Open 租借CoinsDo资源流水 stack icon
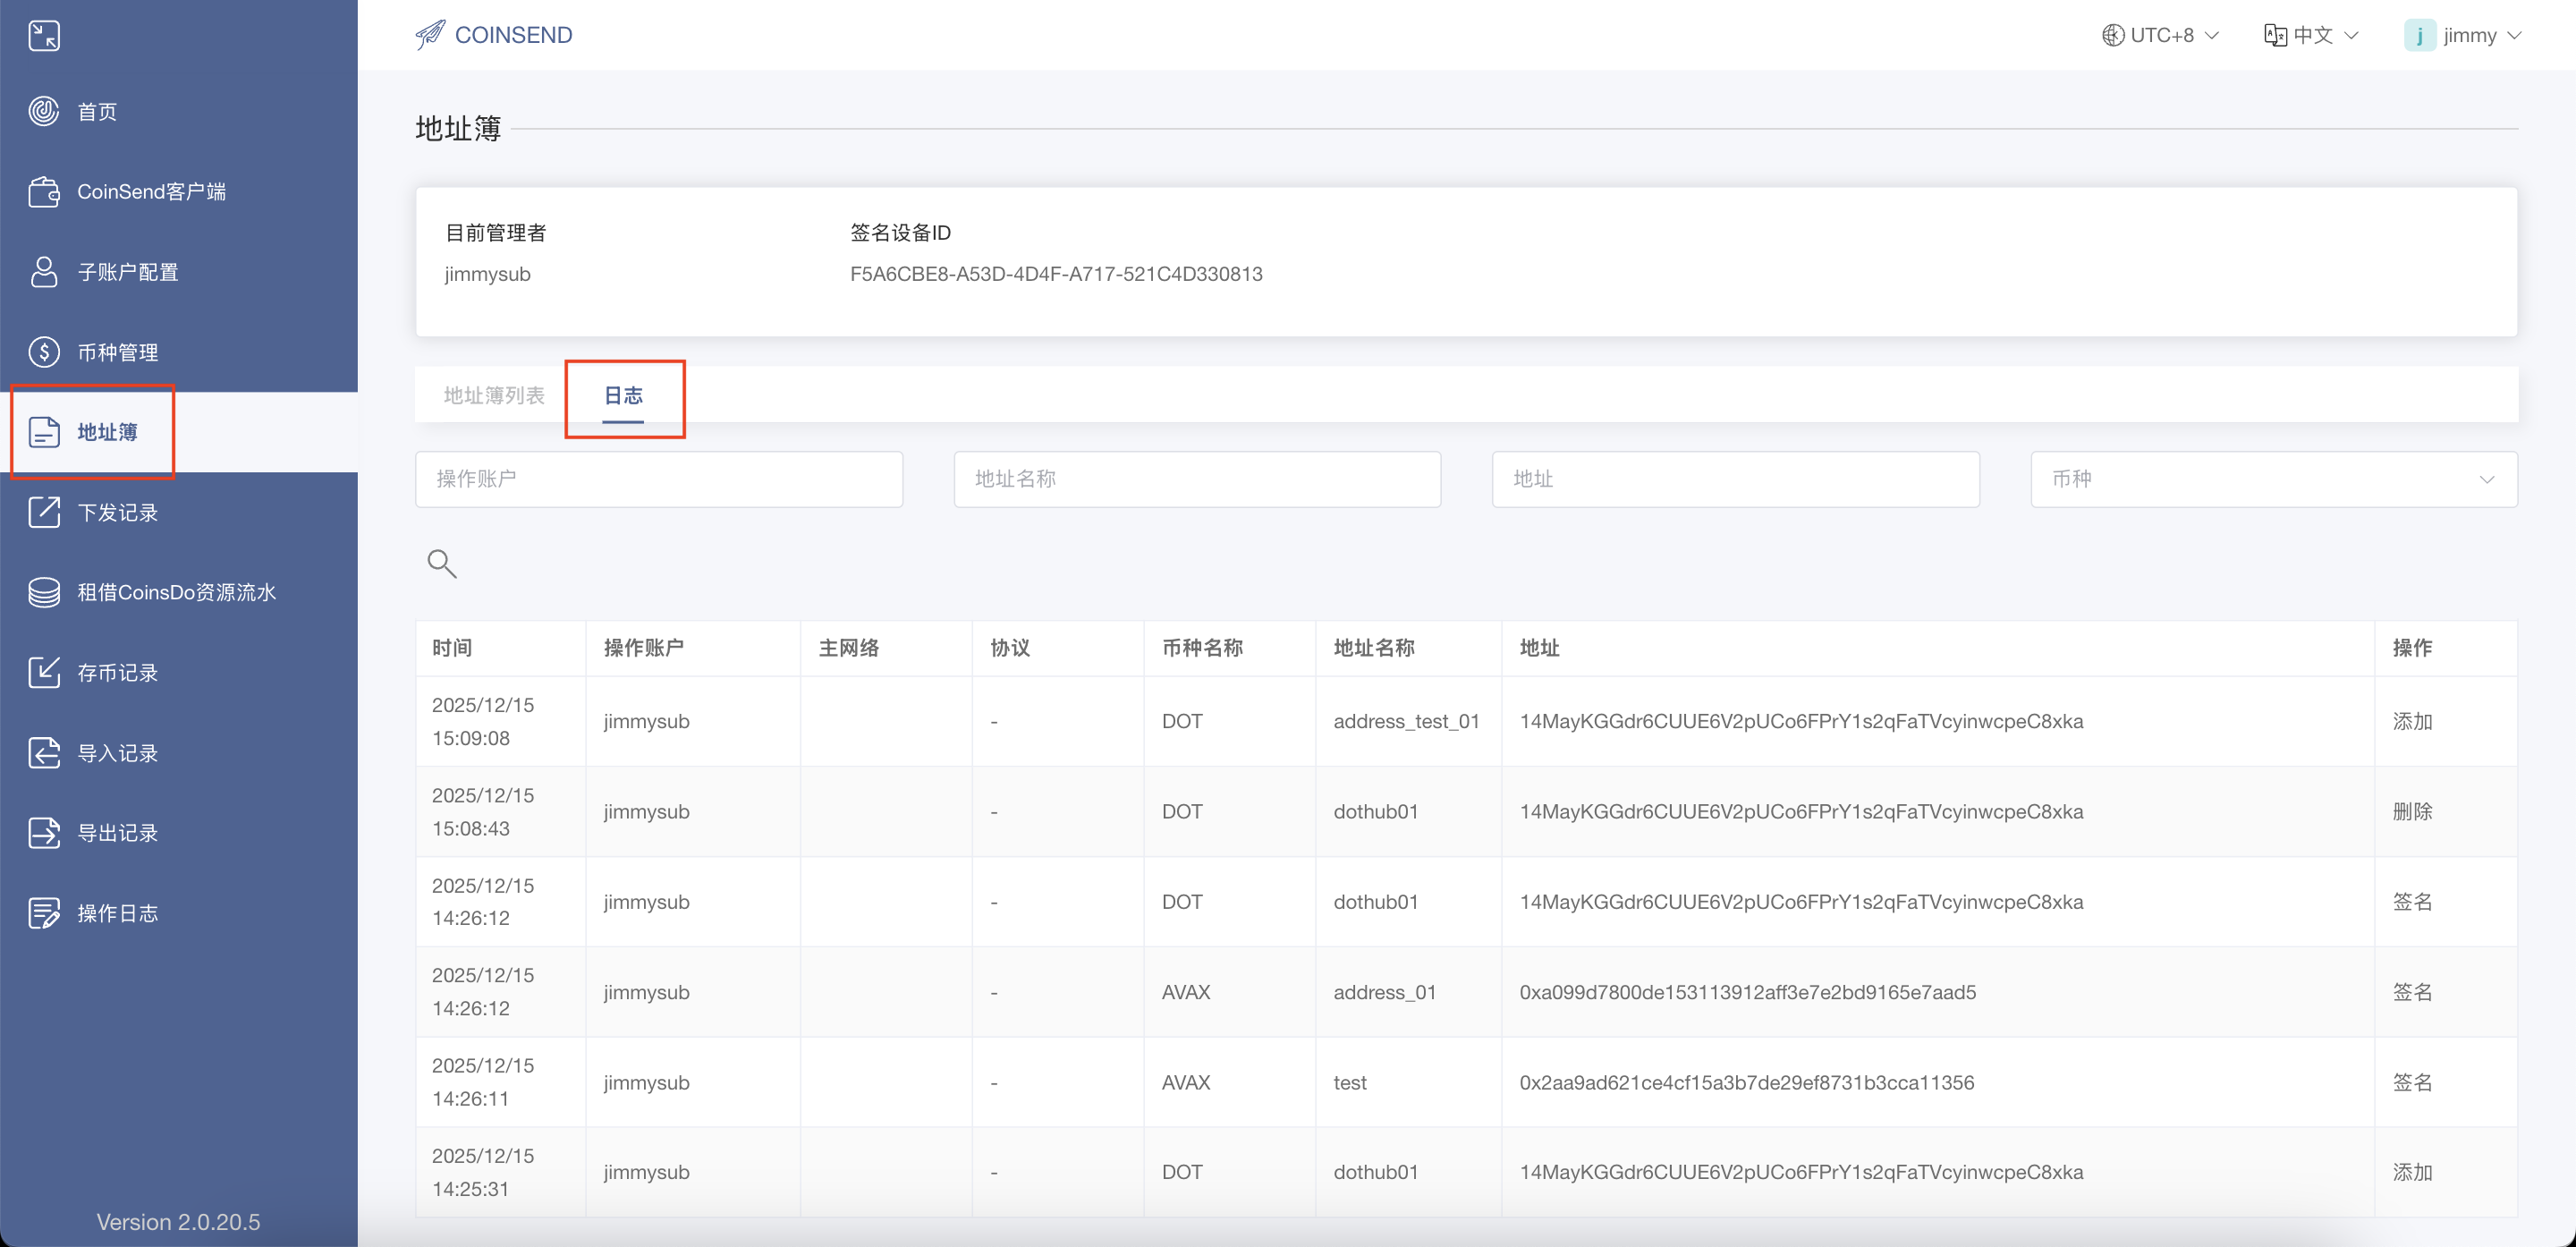Viewport: 2576px width, 1247px height. point(44,592)
